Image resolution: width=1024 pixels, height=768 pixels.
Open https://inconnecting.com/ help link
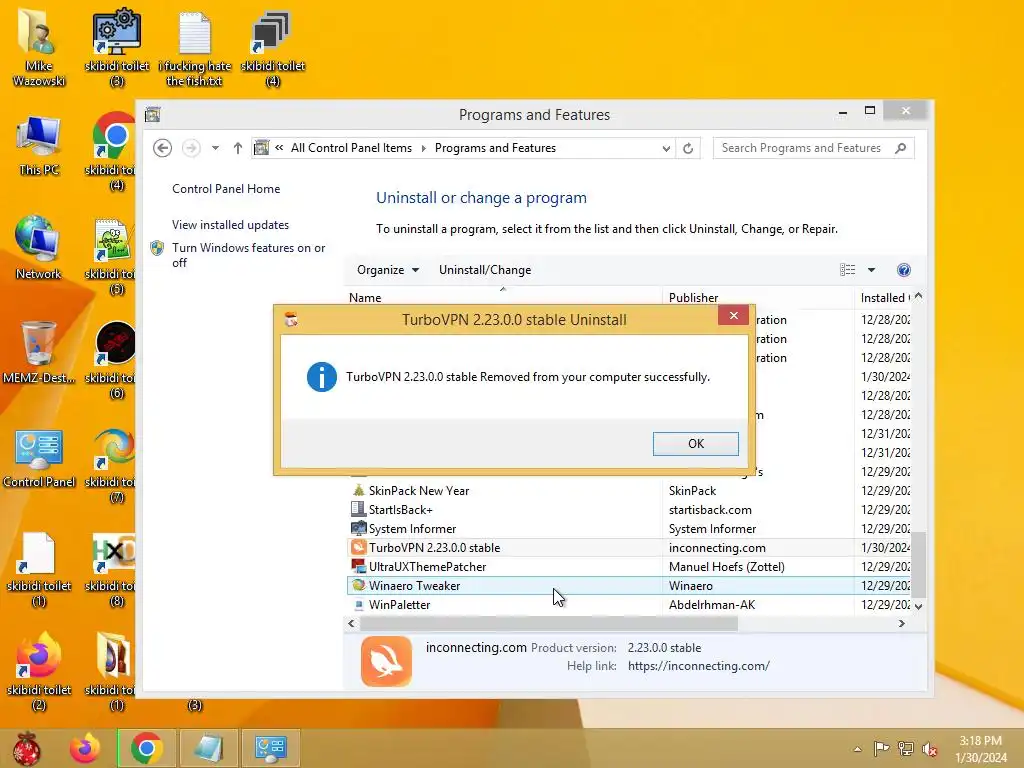tap(698, 666)
